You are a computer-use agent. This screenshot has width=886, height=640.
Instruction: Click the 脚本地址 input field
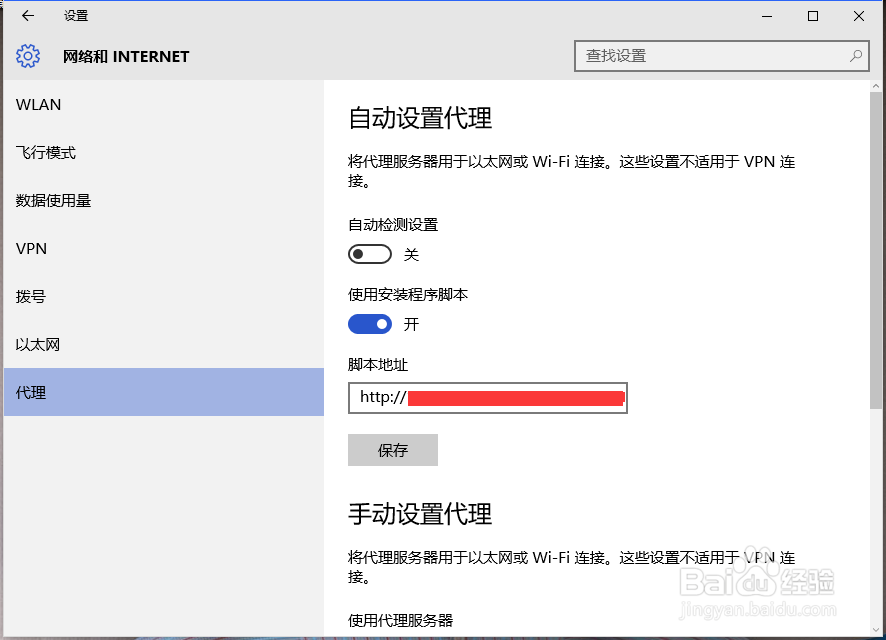click(488, 398)
